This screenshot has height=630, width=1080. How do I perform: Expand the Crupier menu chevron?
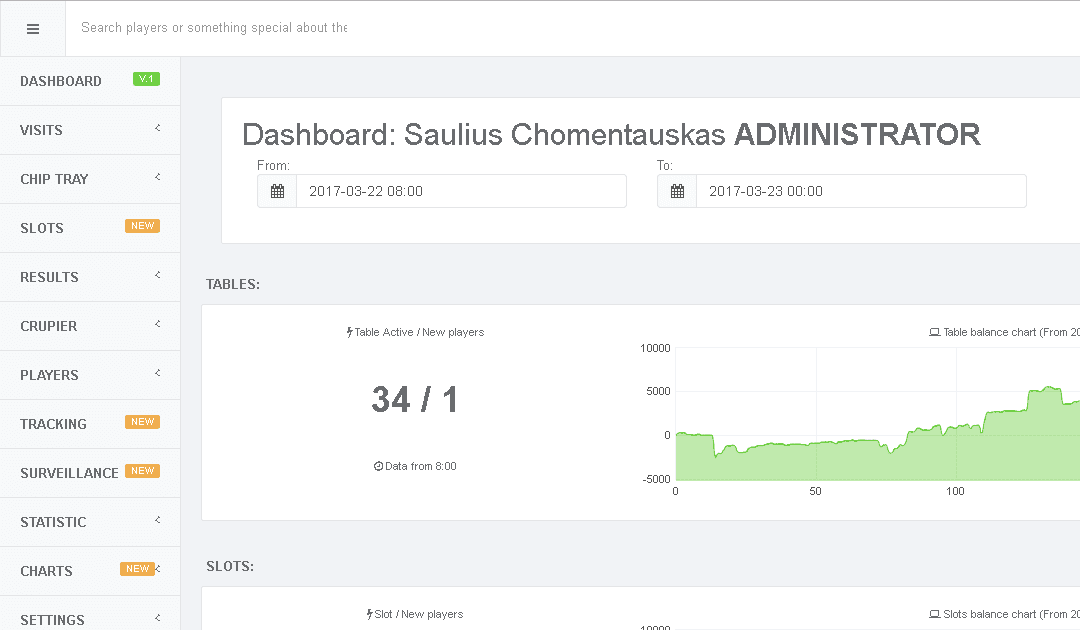[158, 324]
